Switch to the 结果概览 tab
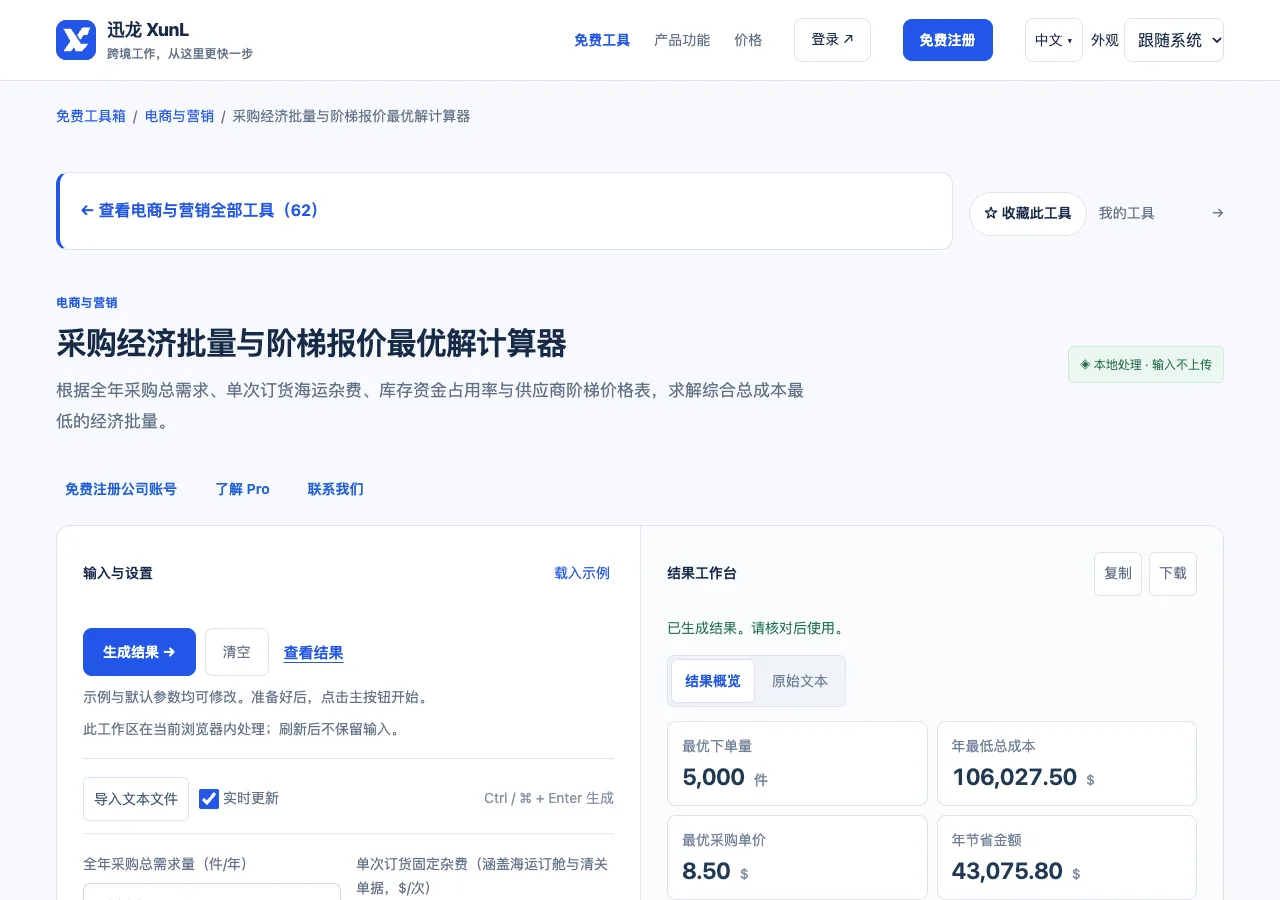The image size is (1280, 900). [713, 681]
